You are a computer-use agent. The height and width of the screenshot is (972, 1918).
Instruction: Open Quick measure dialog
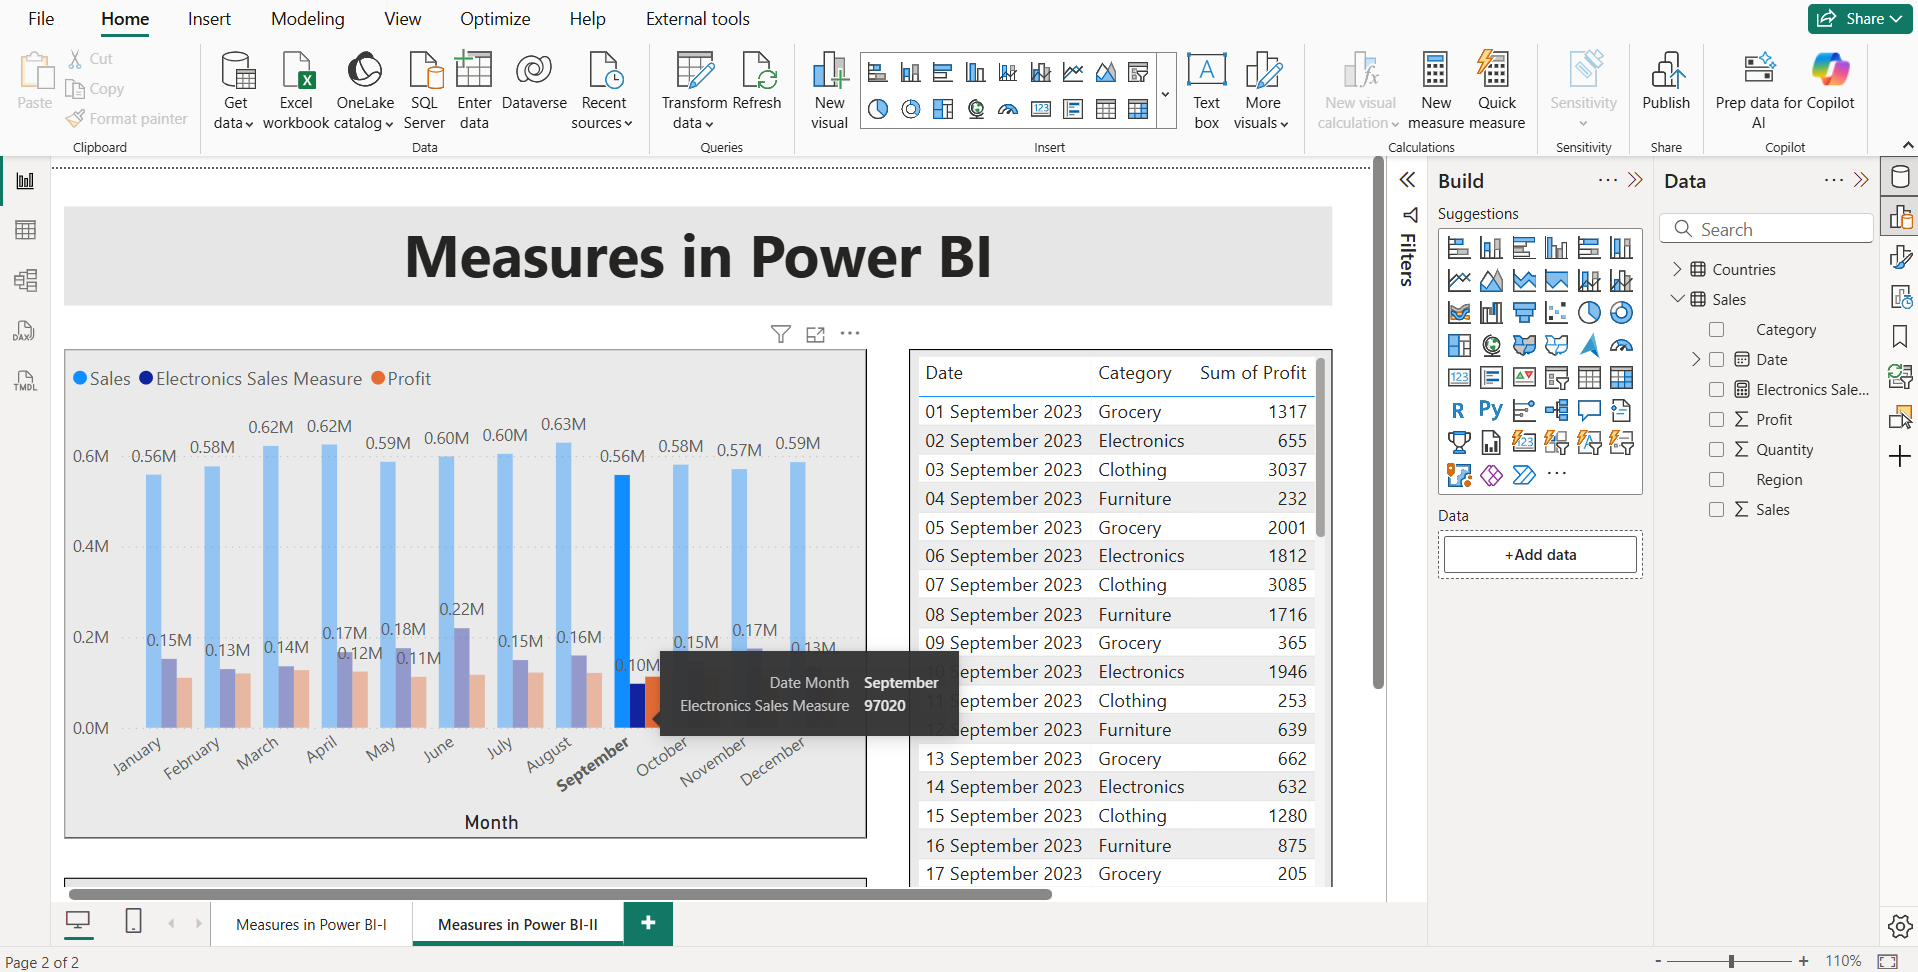coord(1495,88)
